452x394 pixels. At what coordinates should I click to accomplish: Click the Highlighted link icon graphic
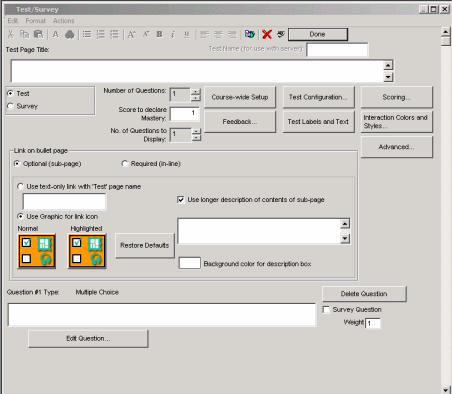[87, 251]
